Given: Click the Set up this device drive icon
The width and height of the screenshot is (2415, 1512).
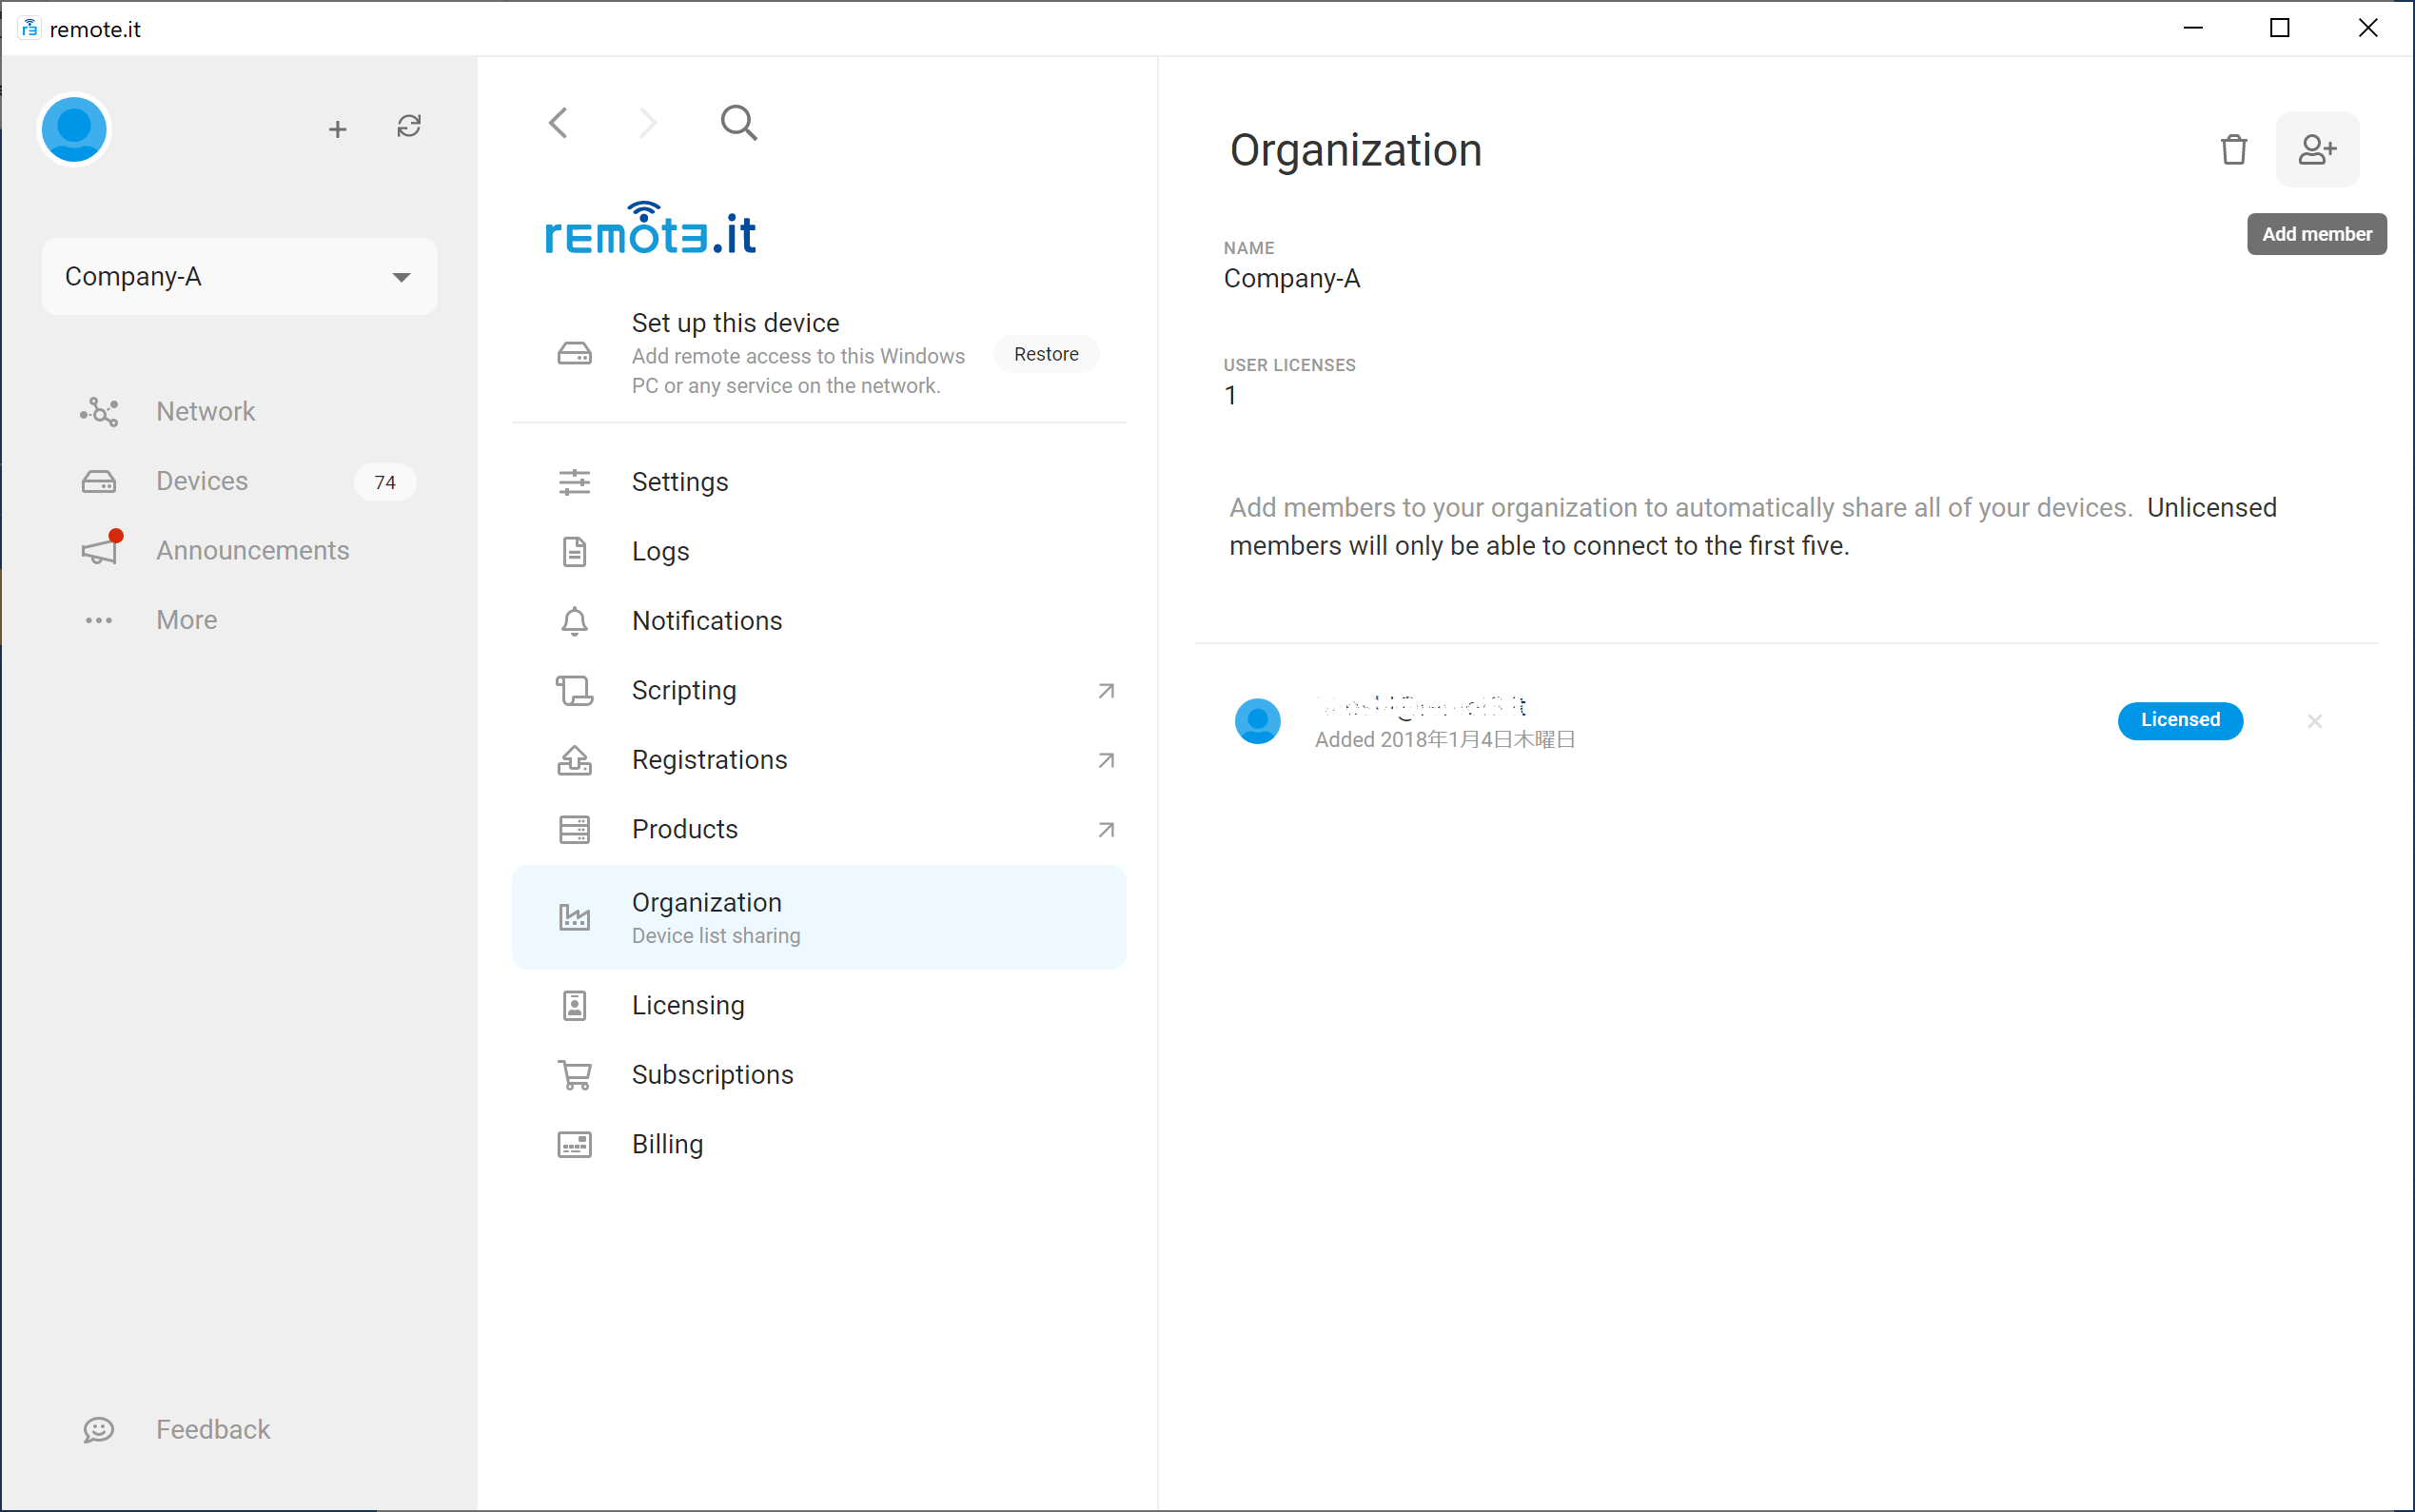Looking at the screenshot, I should pyautogui.click(x=574, y=354).
